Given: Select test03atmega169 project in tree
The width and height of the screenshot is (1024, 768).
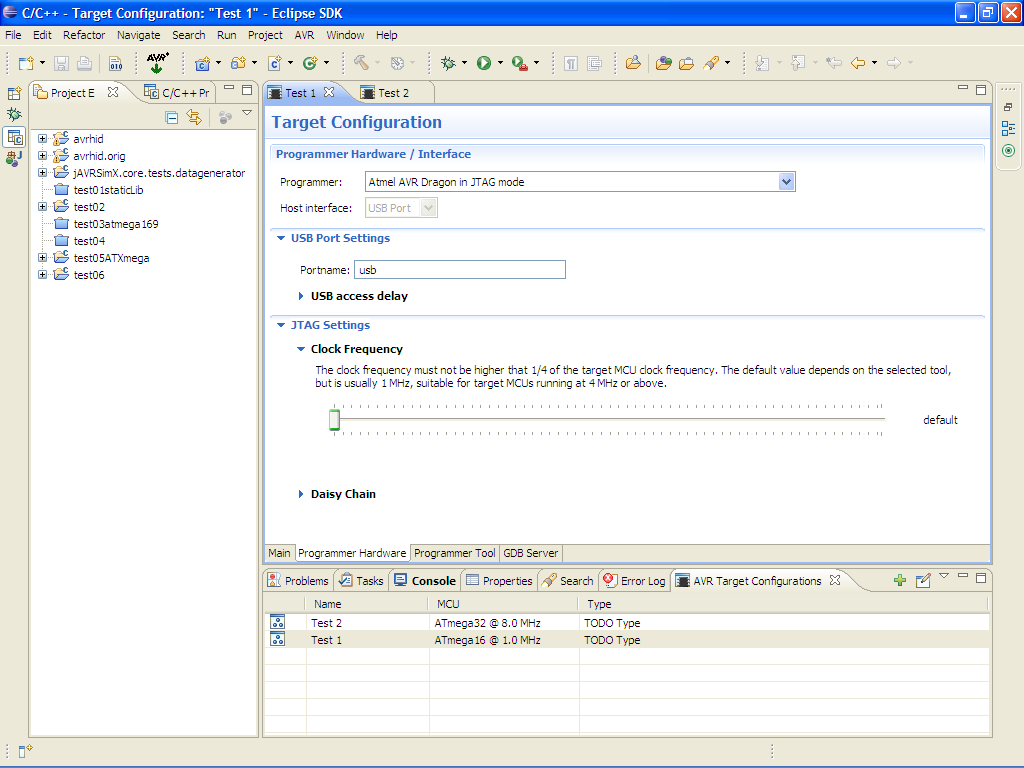Looking at the screenshot, I should [116, 224].
